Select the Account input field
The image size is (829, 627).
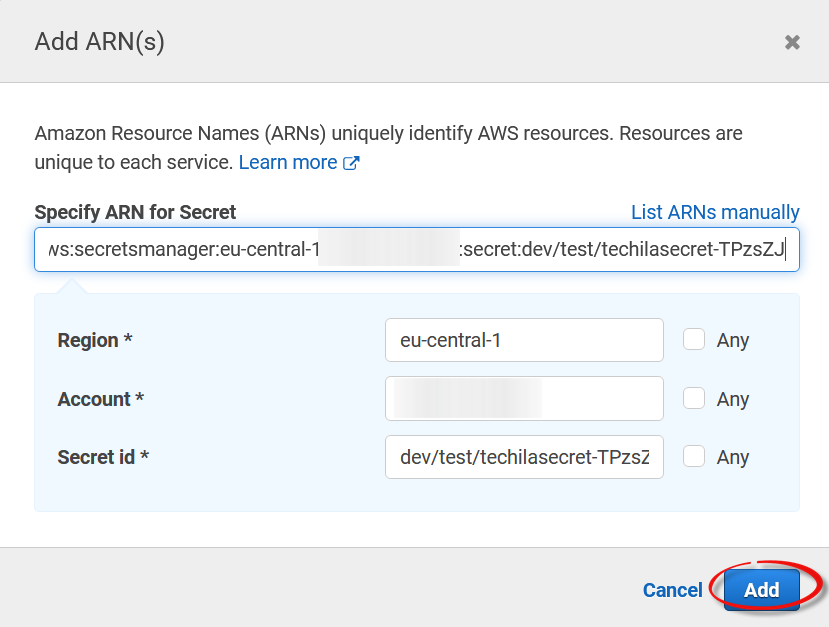(x=523, y=399)
